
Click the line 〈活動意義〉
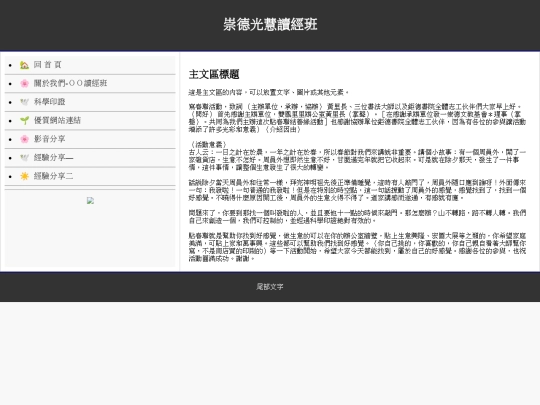208,145
